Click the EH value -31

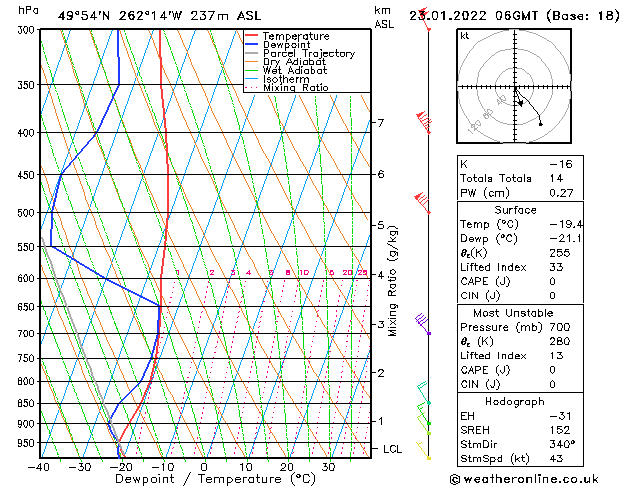(560, 416)
